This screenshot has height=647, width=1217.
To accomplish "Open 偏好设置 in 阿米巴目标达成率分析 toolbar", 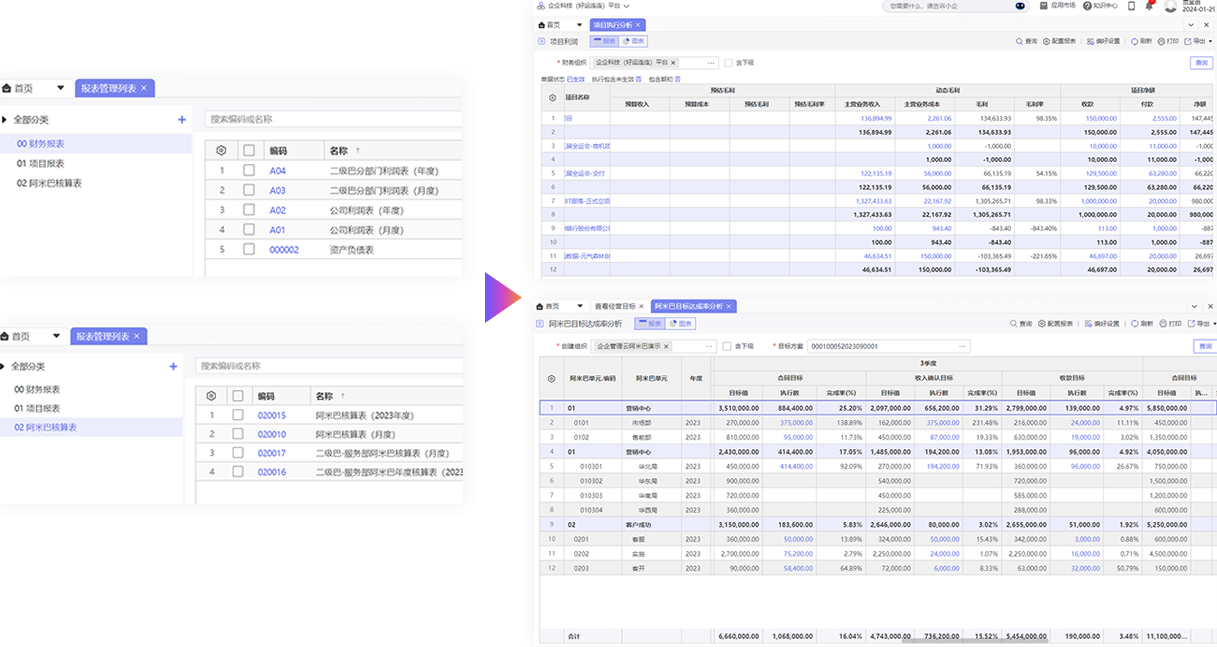I will point(1090,324).
